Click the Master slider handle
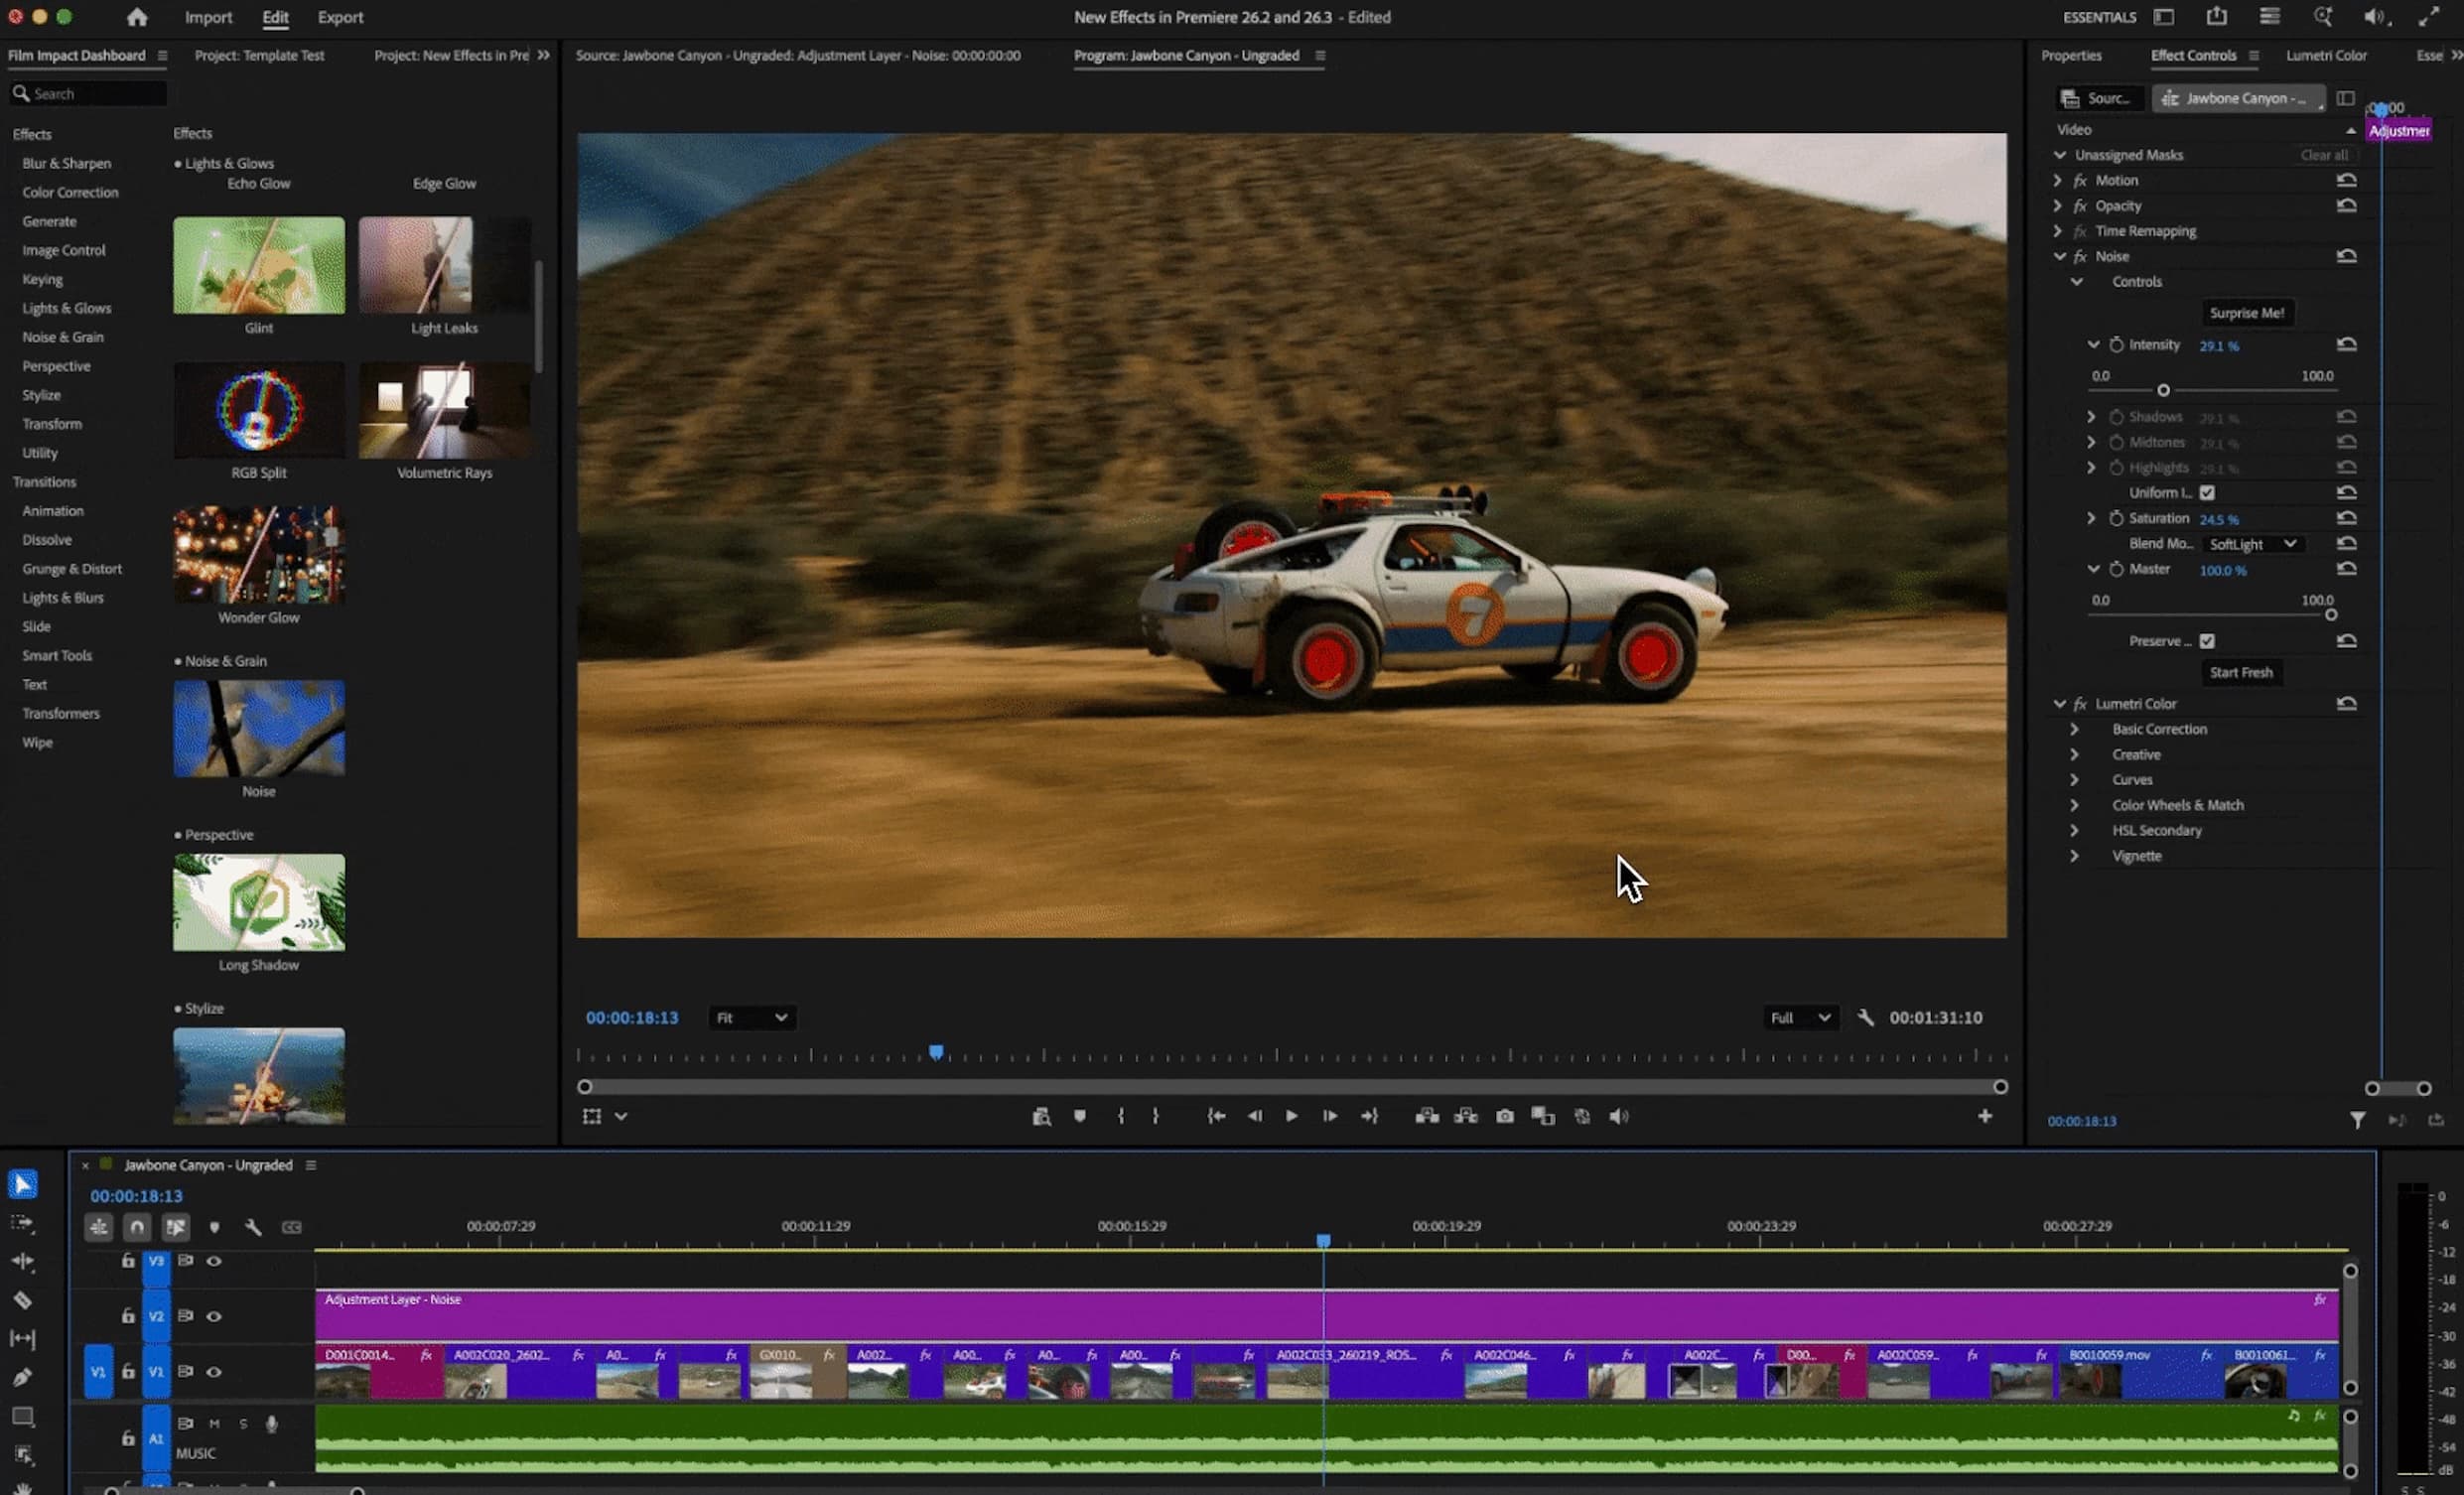The height and width of the screenshot is (1495, 2464). click(2330, 615)
